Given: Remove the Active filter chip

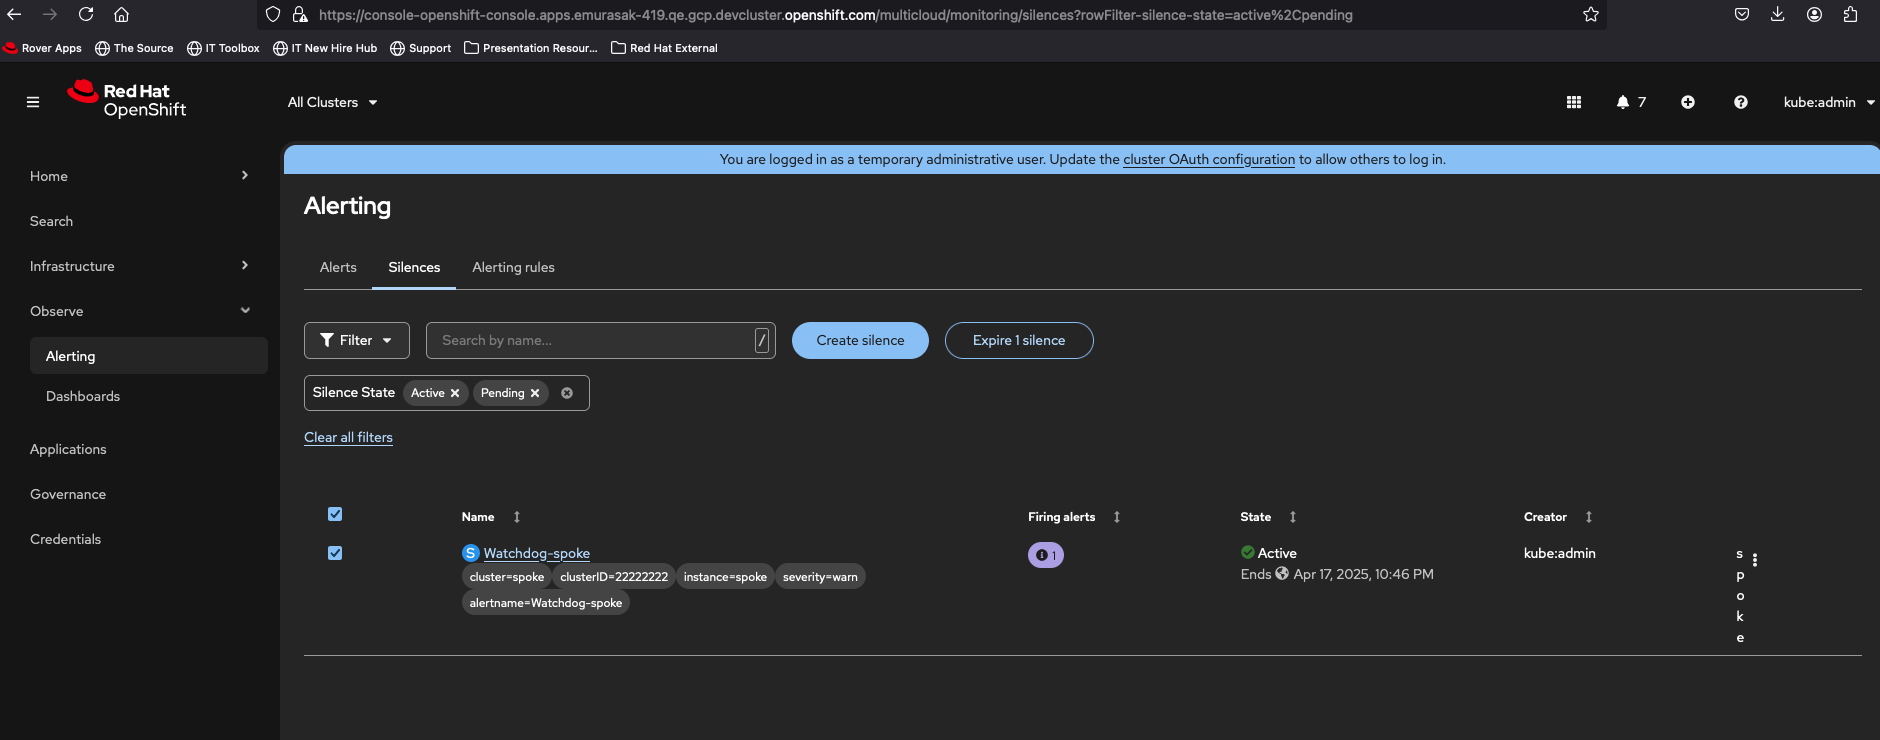Looking at the screenshot, I should tap(455, 393).
